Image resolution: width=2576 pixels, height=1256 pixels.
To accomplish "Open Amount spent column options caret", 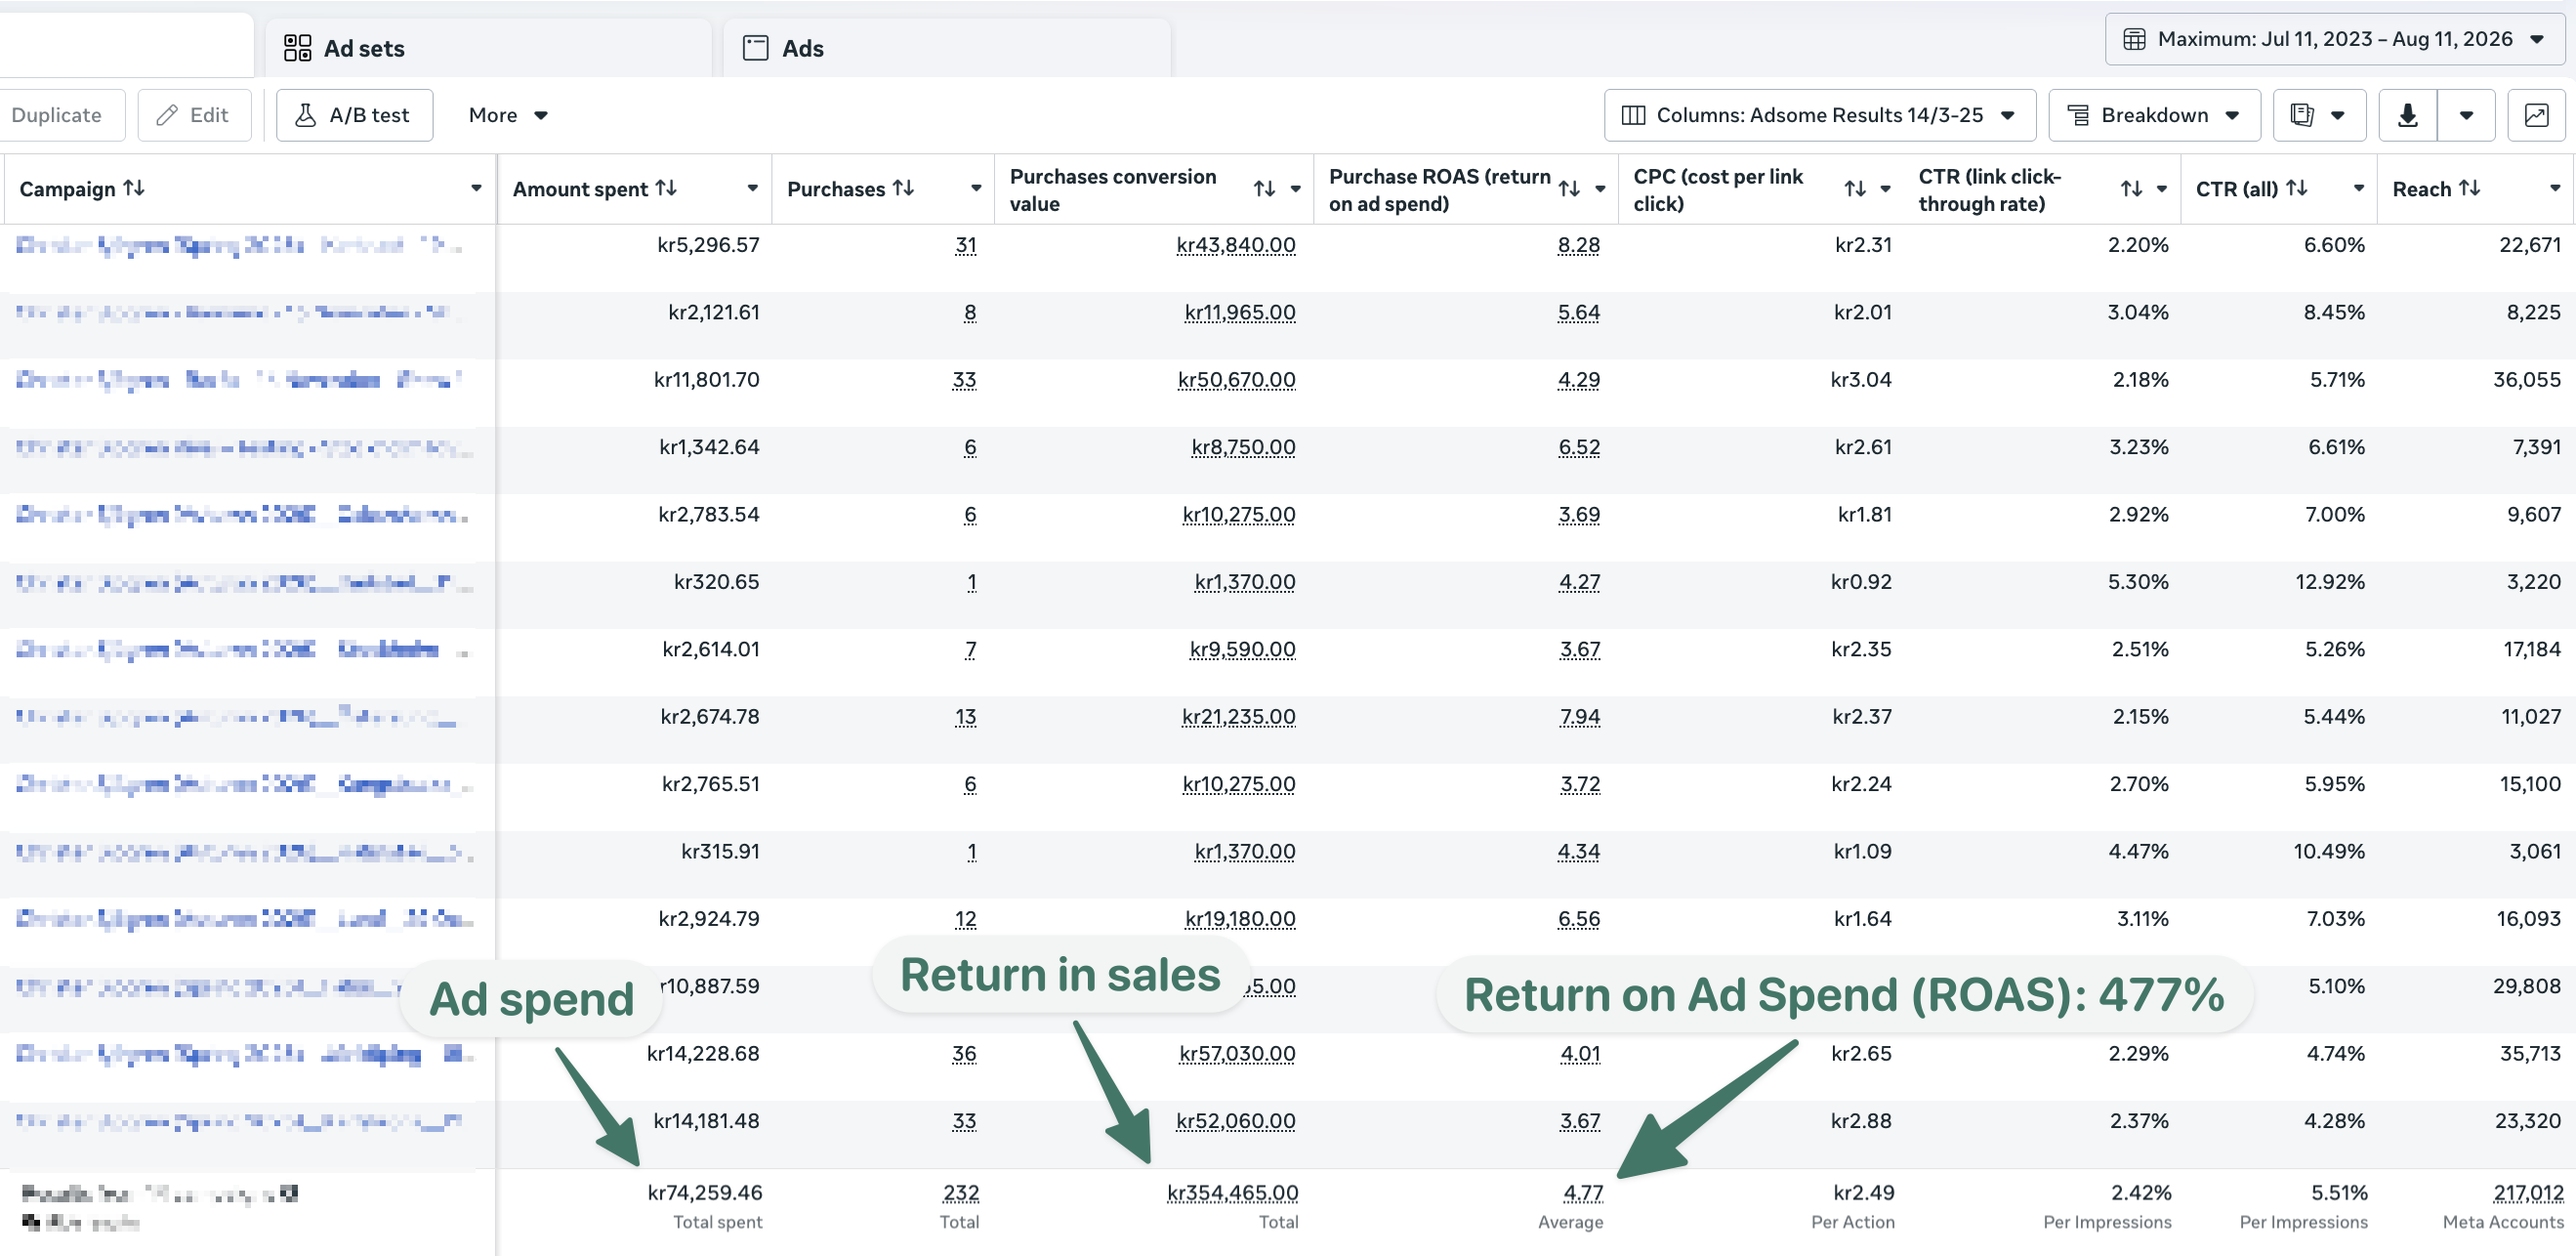I will [x=752, y=188].
